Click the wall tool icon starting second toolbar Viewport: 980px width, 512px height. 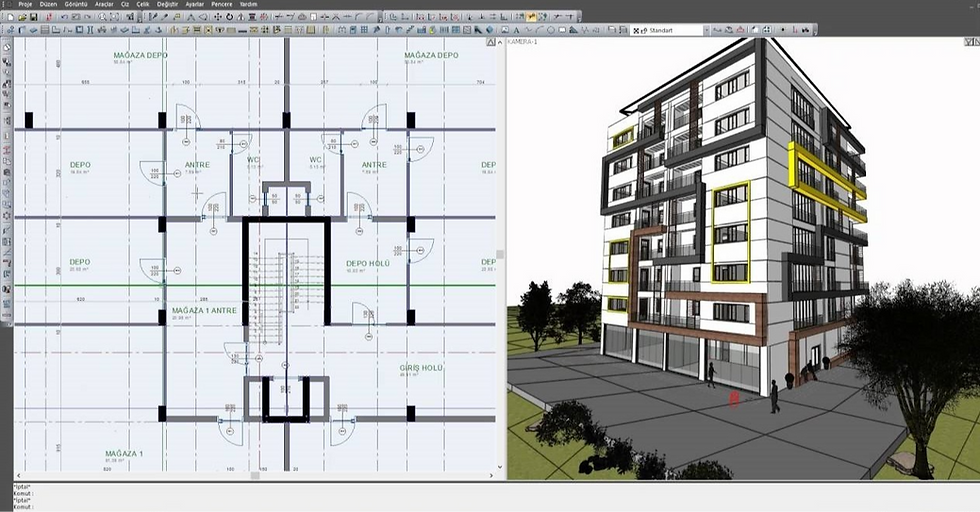tap(11, 29)
